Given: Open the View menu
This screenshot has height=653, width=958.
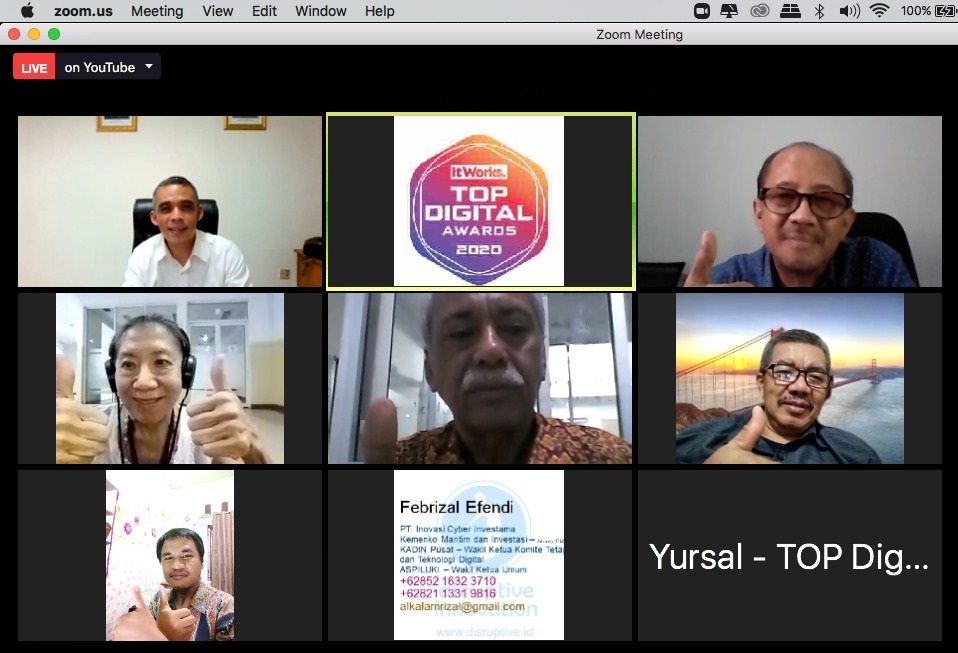Looking at the screenshot, I should coord(217,11).
